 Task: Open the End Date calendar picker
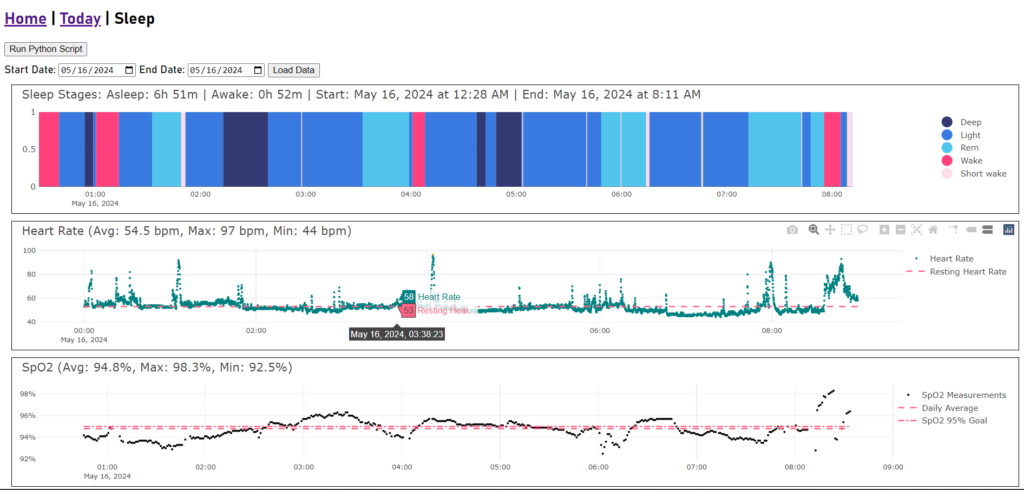(258, 70)
